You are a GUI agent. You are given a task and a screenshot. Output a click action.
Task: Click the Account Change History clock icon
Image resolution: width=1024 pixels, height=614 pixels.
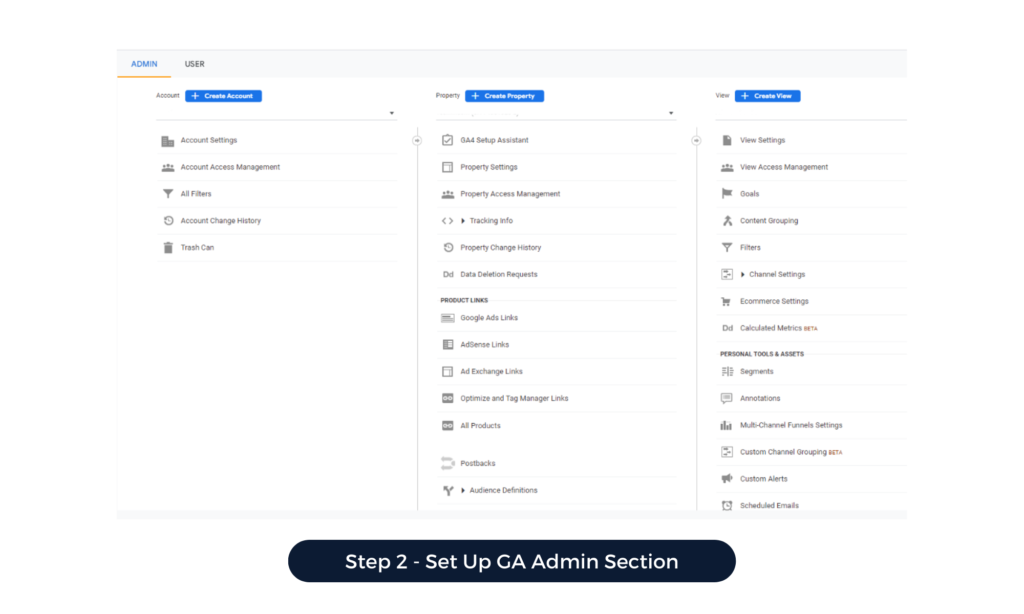pyautogui.click(x=168, y=221)
